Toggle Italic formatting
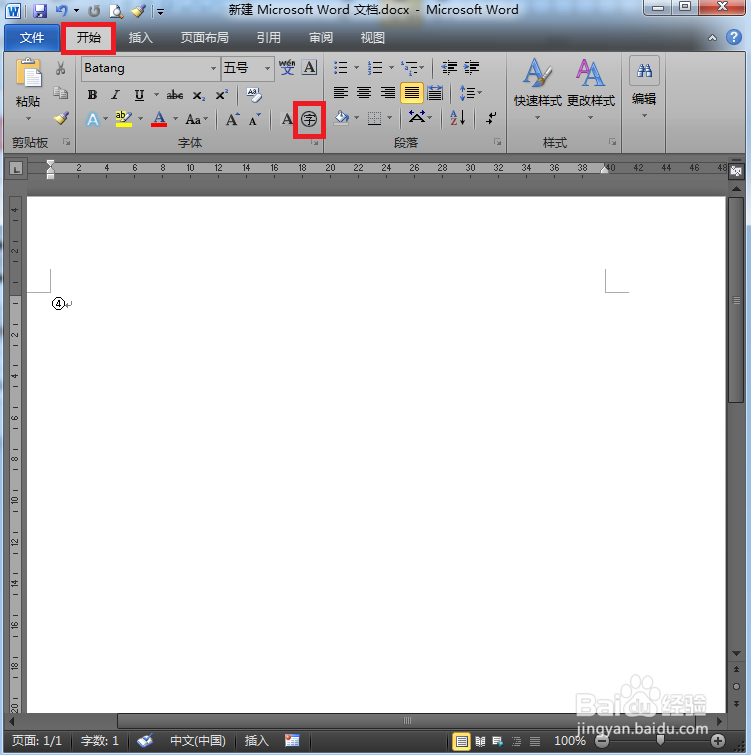 [115, 95]
